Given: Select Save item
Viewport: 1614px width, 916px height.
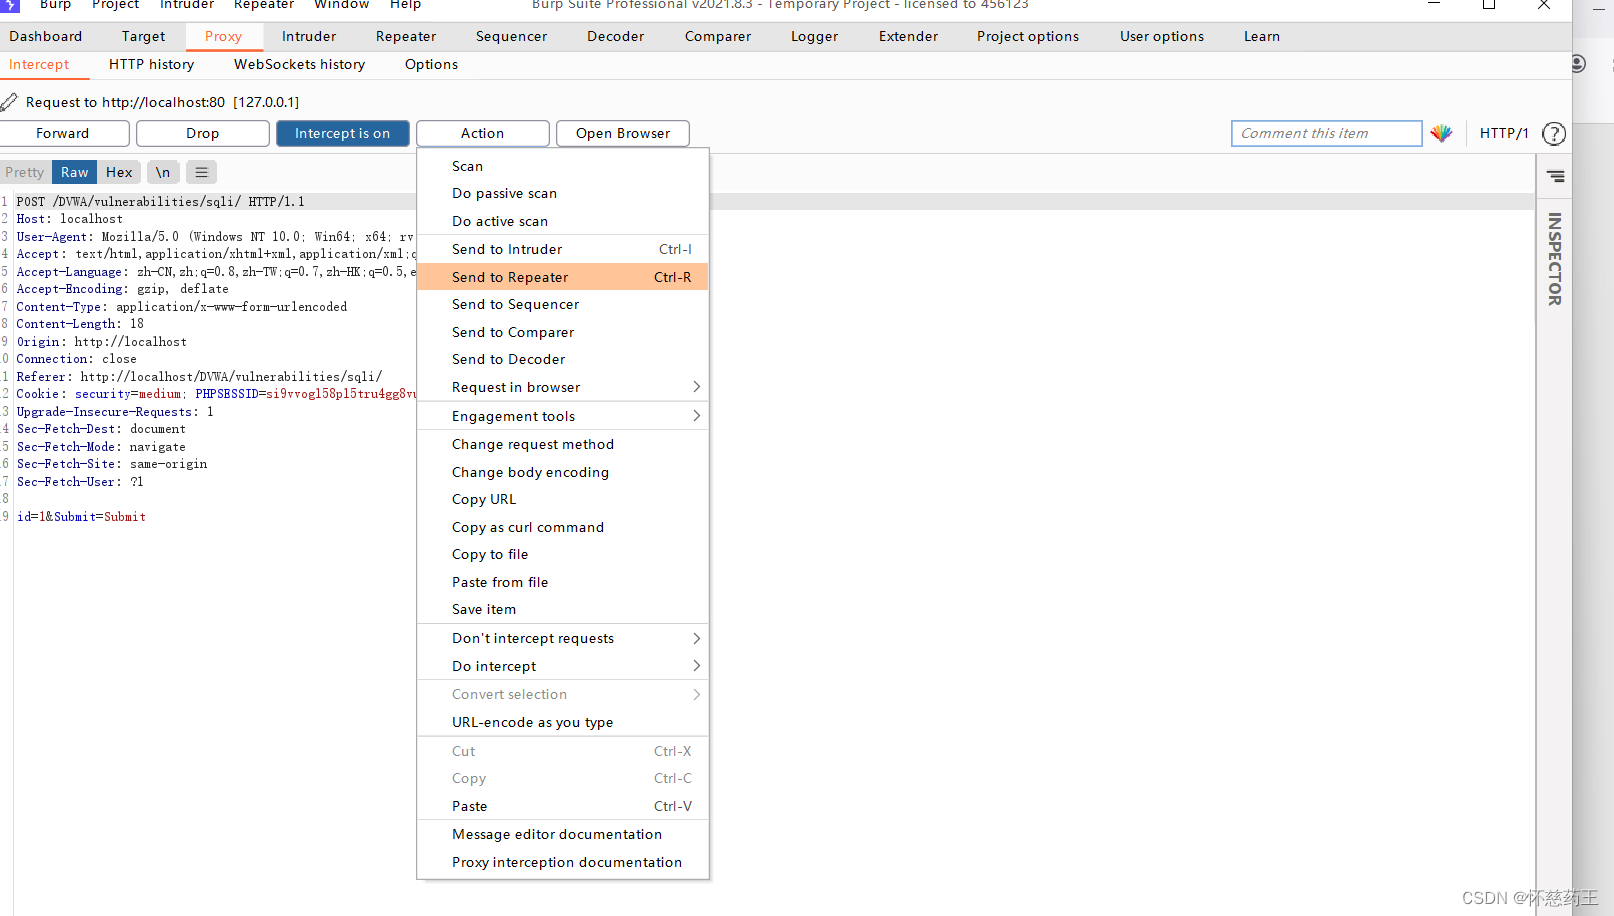Looking at the screenshot, I should pyautogui.click(x=562, y=609).
